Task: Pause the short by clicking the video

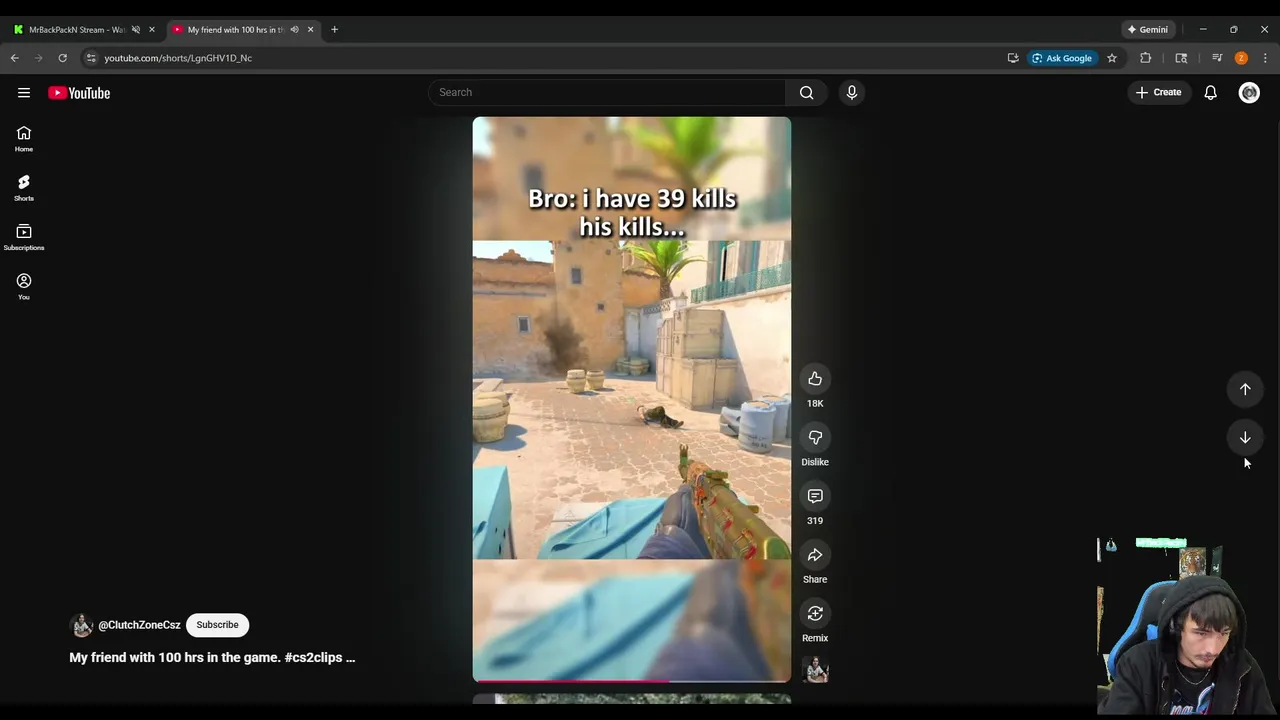Action: point(631,399)
